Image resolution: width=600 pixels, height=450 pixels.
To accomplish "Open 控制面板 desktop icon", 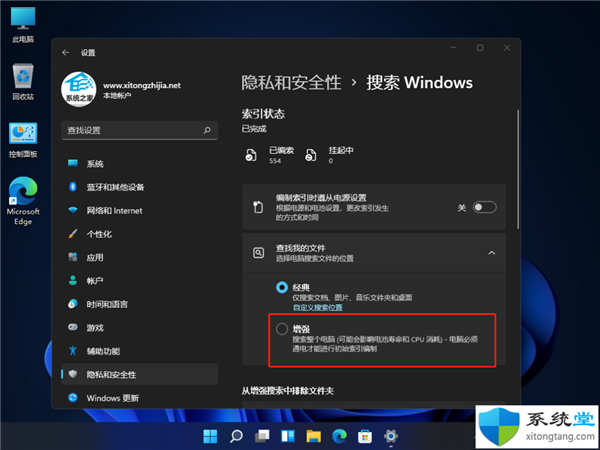I will pyautogui.click(x=23, y=140).
